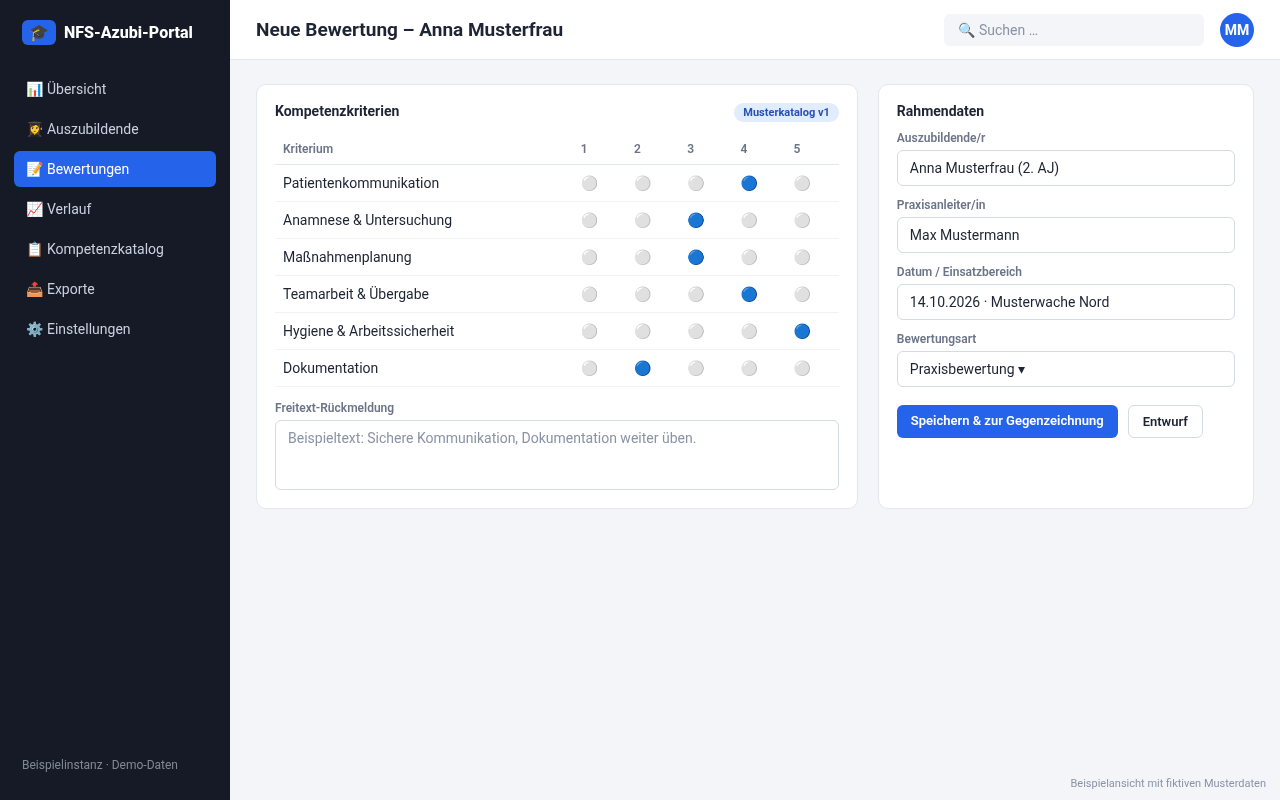The height and width of the screenshot is (800, 1280).
Task: Click the Patientenkommunikation criterion label
Action: click(361, 183)
